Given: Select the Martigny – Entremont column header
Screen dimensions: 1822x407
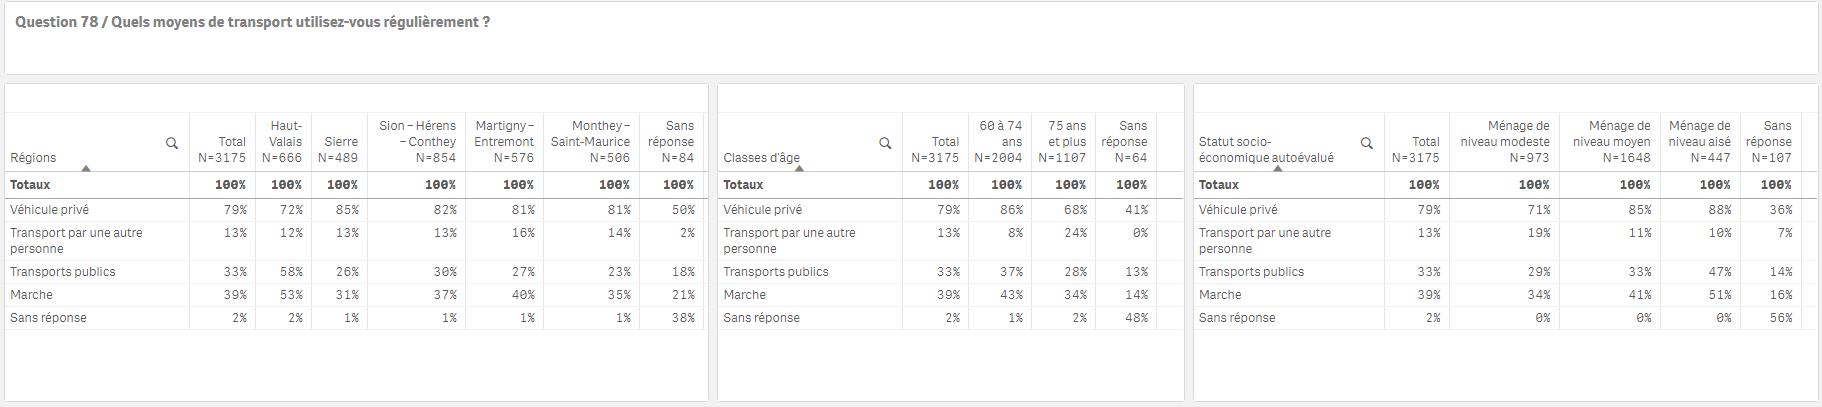Looking at the screenshot, I should [504, 141].
